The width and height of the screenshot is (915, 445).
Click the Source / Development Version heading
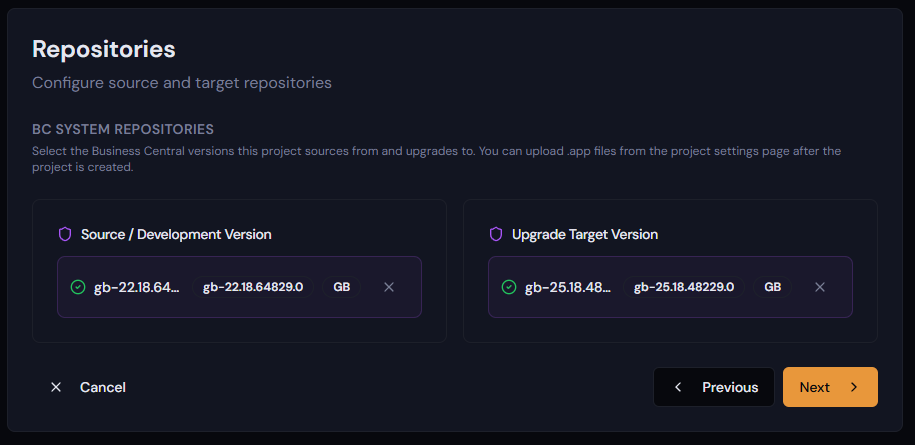(176, 234)
